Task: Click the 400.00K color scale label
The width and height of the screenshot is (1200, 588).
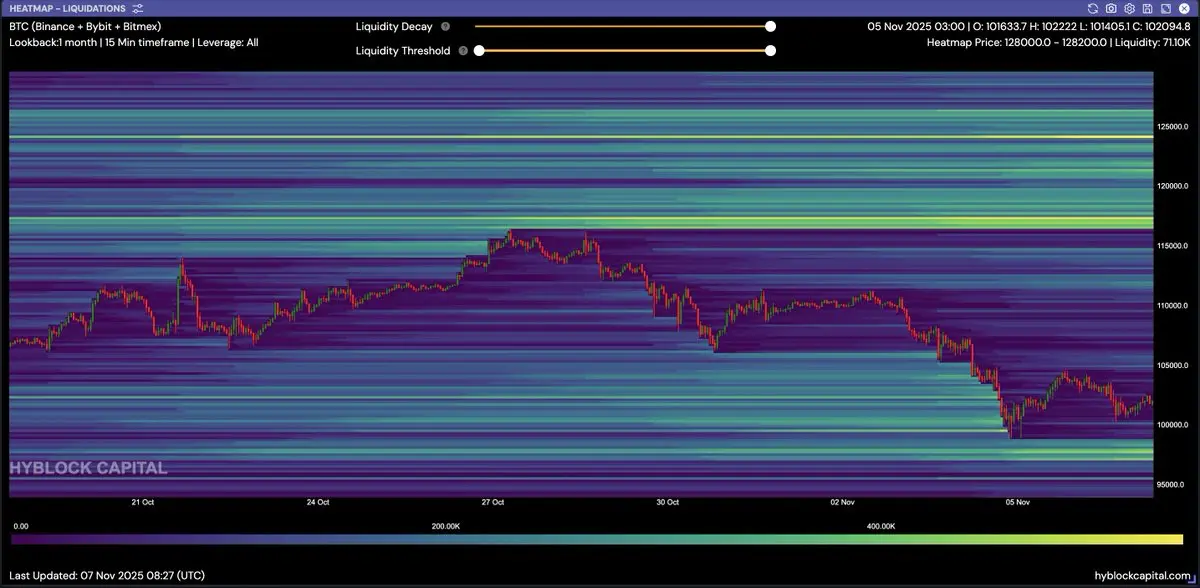Action: coord(880,525)
